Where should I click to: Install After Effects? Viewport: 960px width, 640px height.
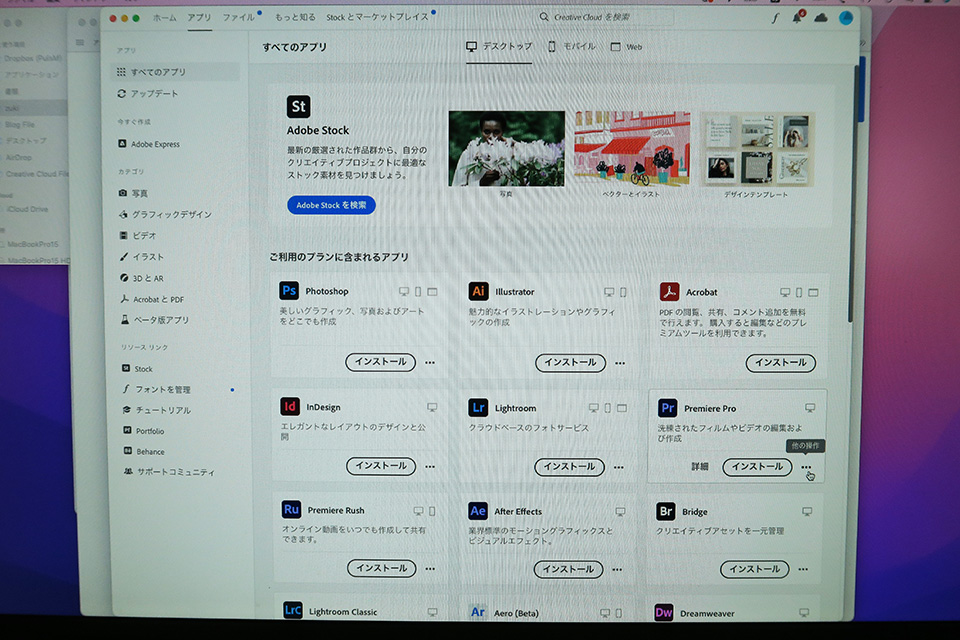click(x=568, y=570)
